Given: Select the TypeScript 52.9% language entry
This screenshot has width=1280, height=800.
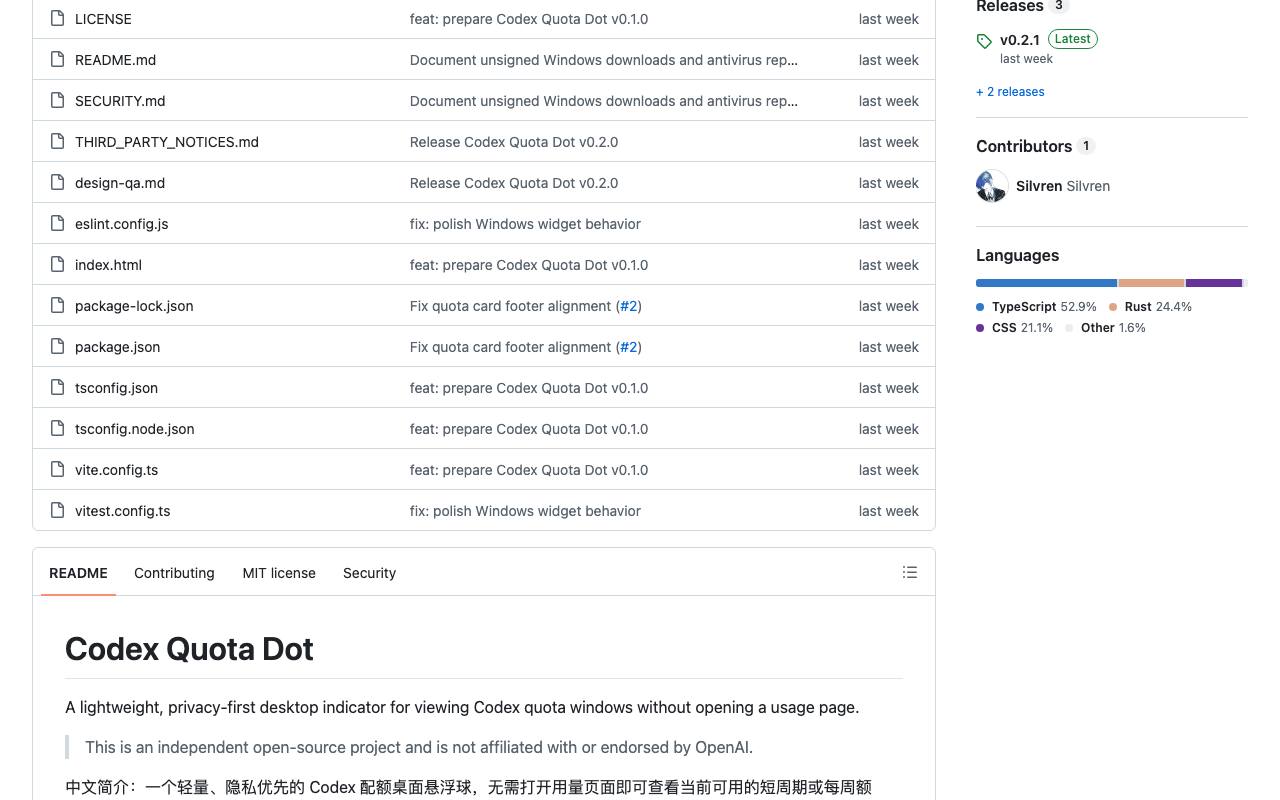Looking at the screenshot, I should [x=1036, y=307].
